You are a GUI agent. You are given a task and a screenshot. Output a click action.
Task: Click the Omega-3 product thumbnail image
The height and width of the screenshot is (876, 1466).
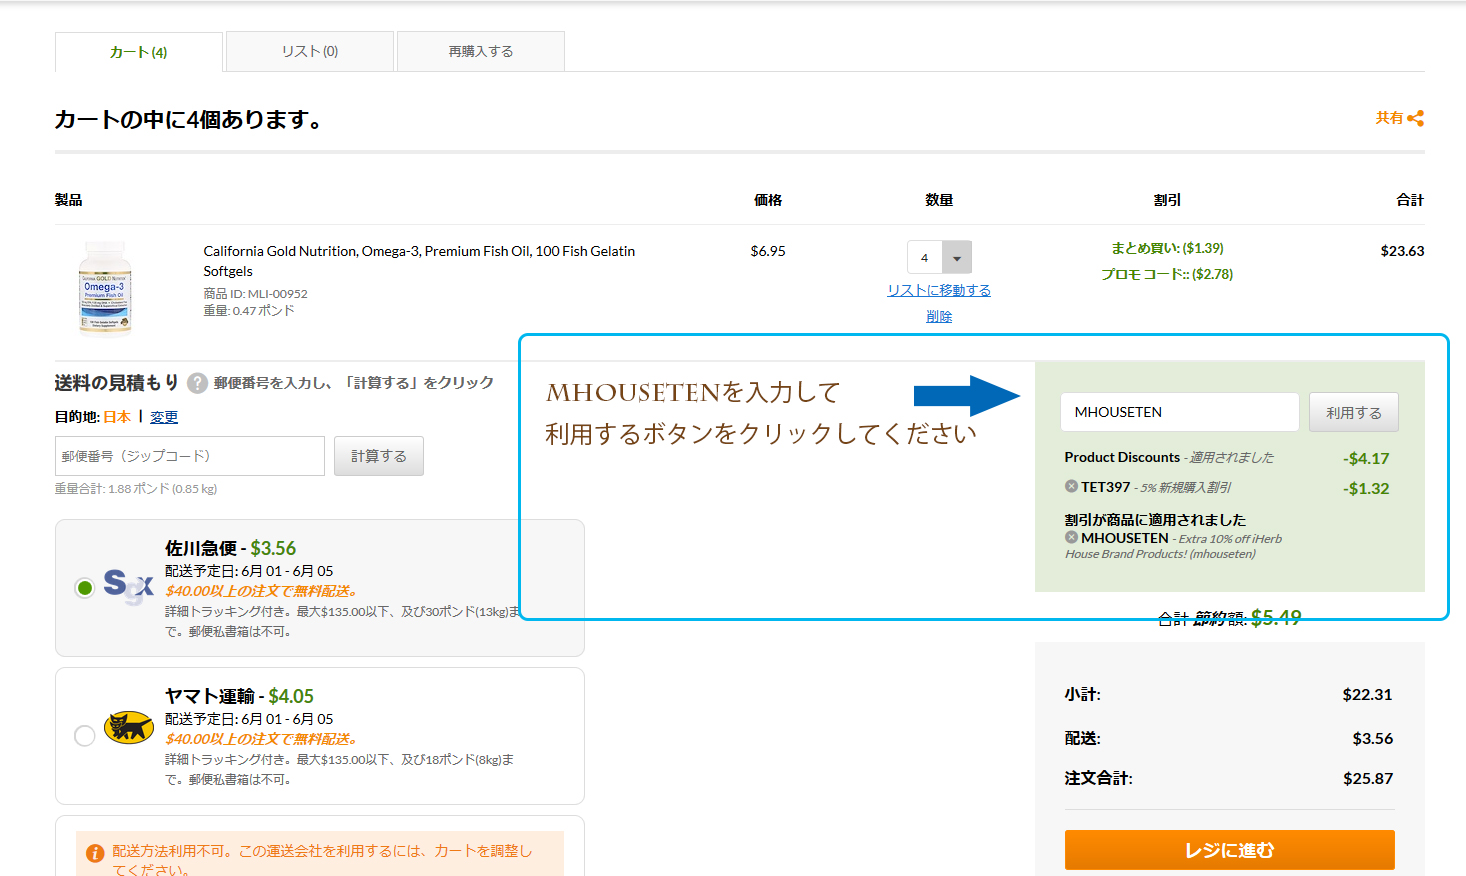tap(105, 288)
